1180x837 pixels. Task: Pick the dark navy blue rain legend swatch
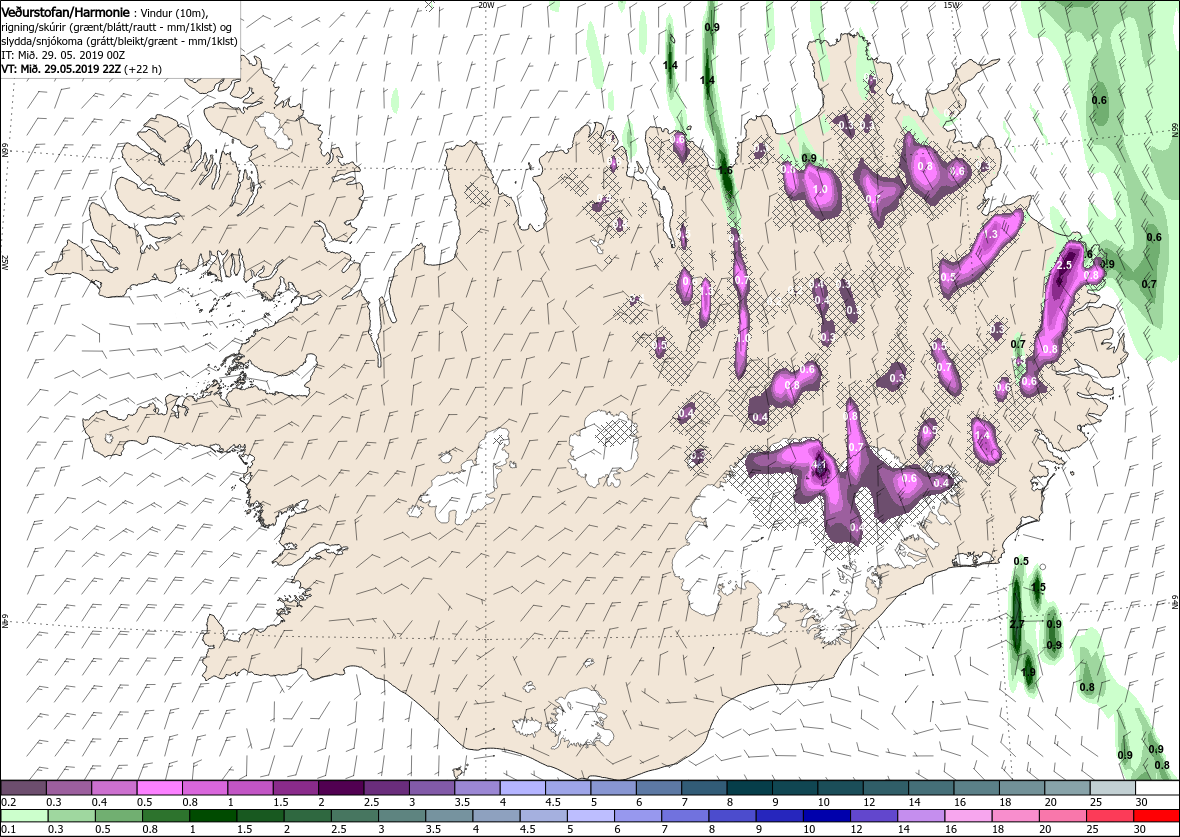pyautogui.click(x=826, y=817)
